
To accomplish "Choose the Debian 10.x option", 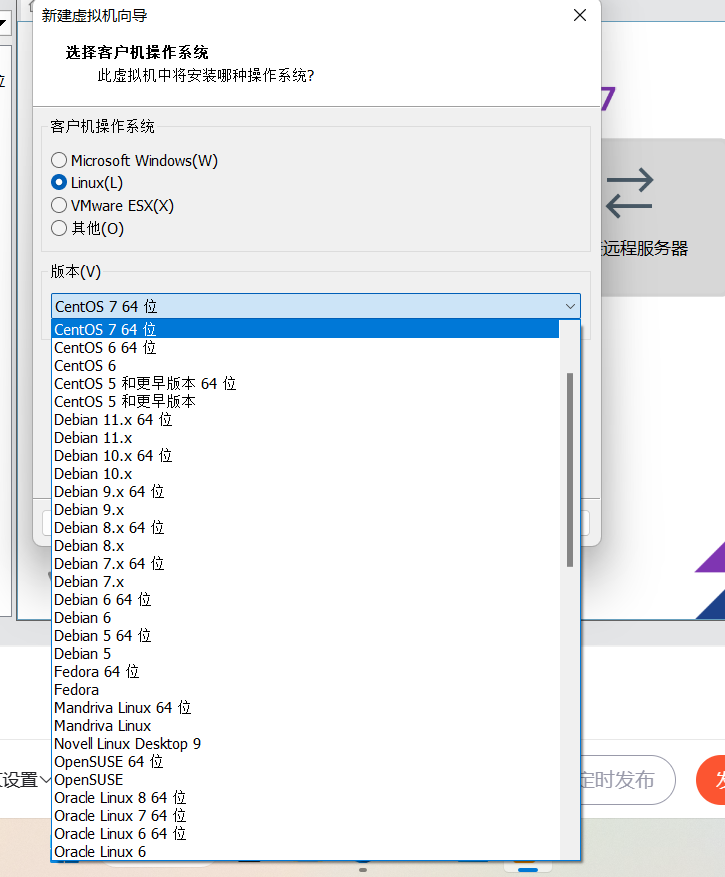I will [x=305, y=473].
